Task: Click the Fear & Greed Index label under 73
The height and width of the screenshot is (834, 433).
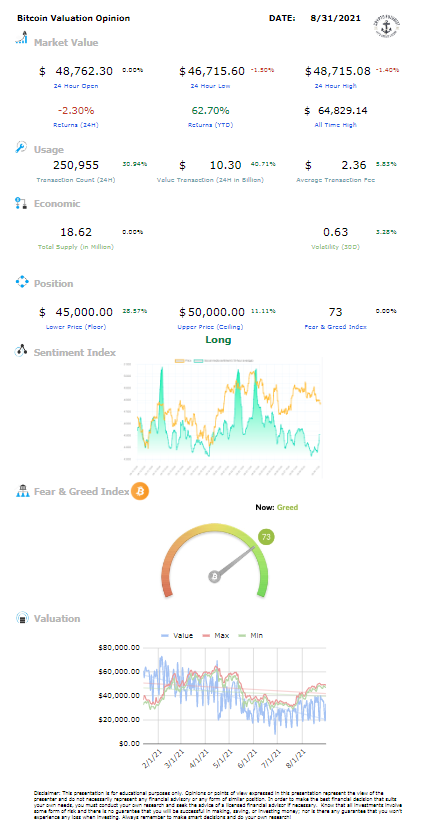Action: click(337, 327)
